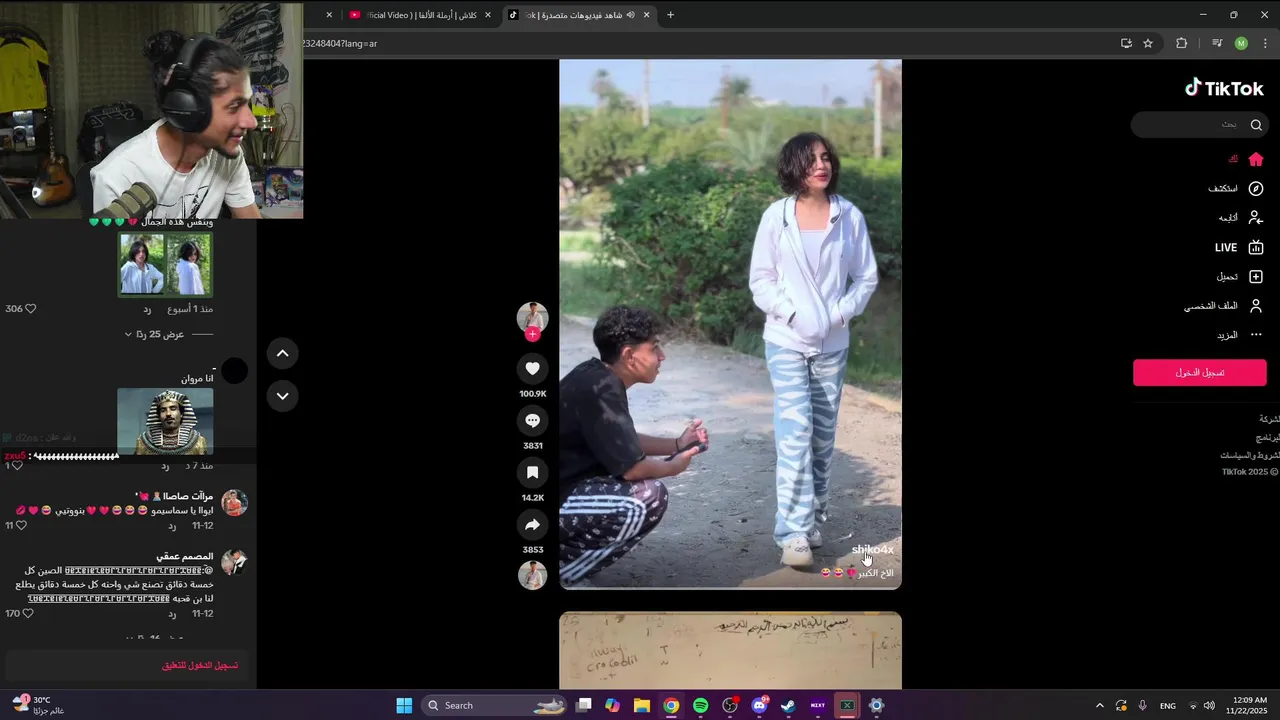Share the video using the arrow icon
1280x720 pixels.
click(x=532, y=525)
